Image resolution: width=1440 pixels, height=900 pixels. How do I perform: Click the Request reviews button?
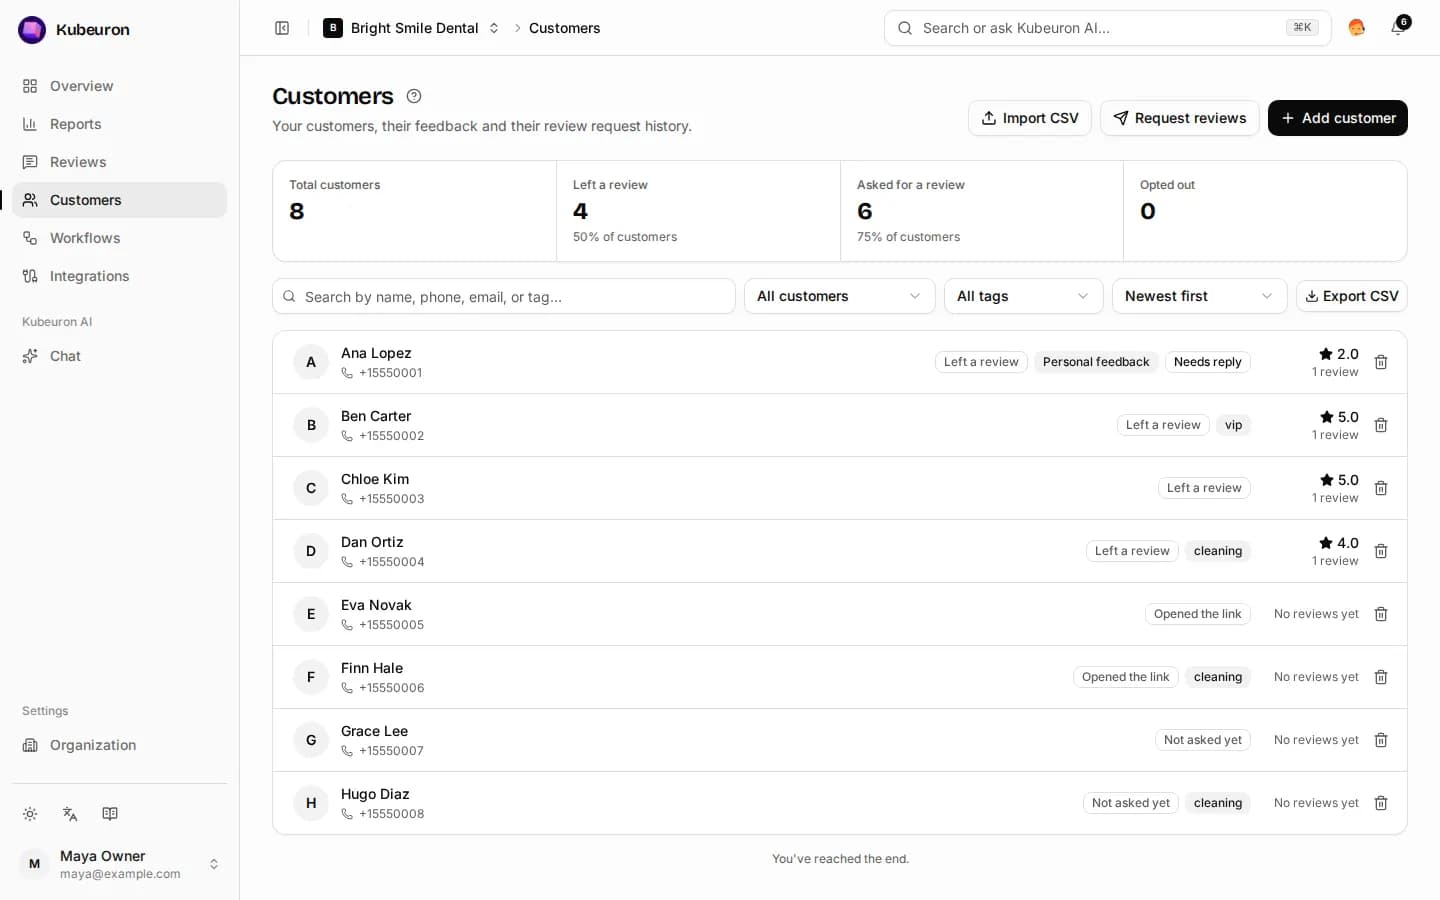[1179, 118]
